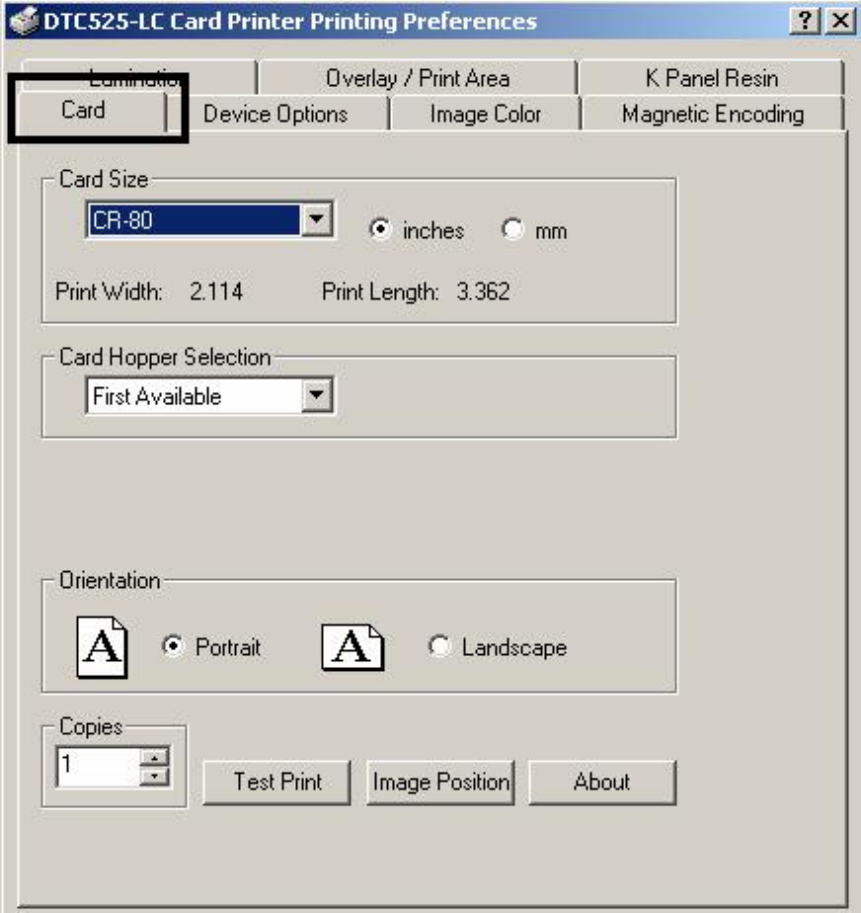Click the Print Width label
The image size is (861, 913).
coord(109,292)
